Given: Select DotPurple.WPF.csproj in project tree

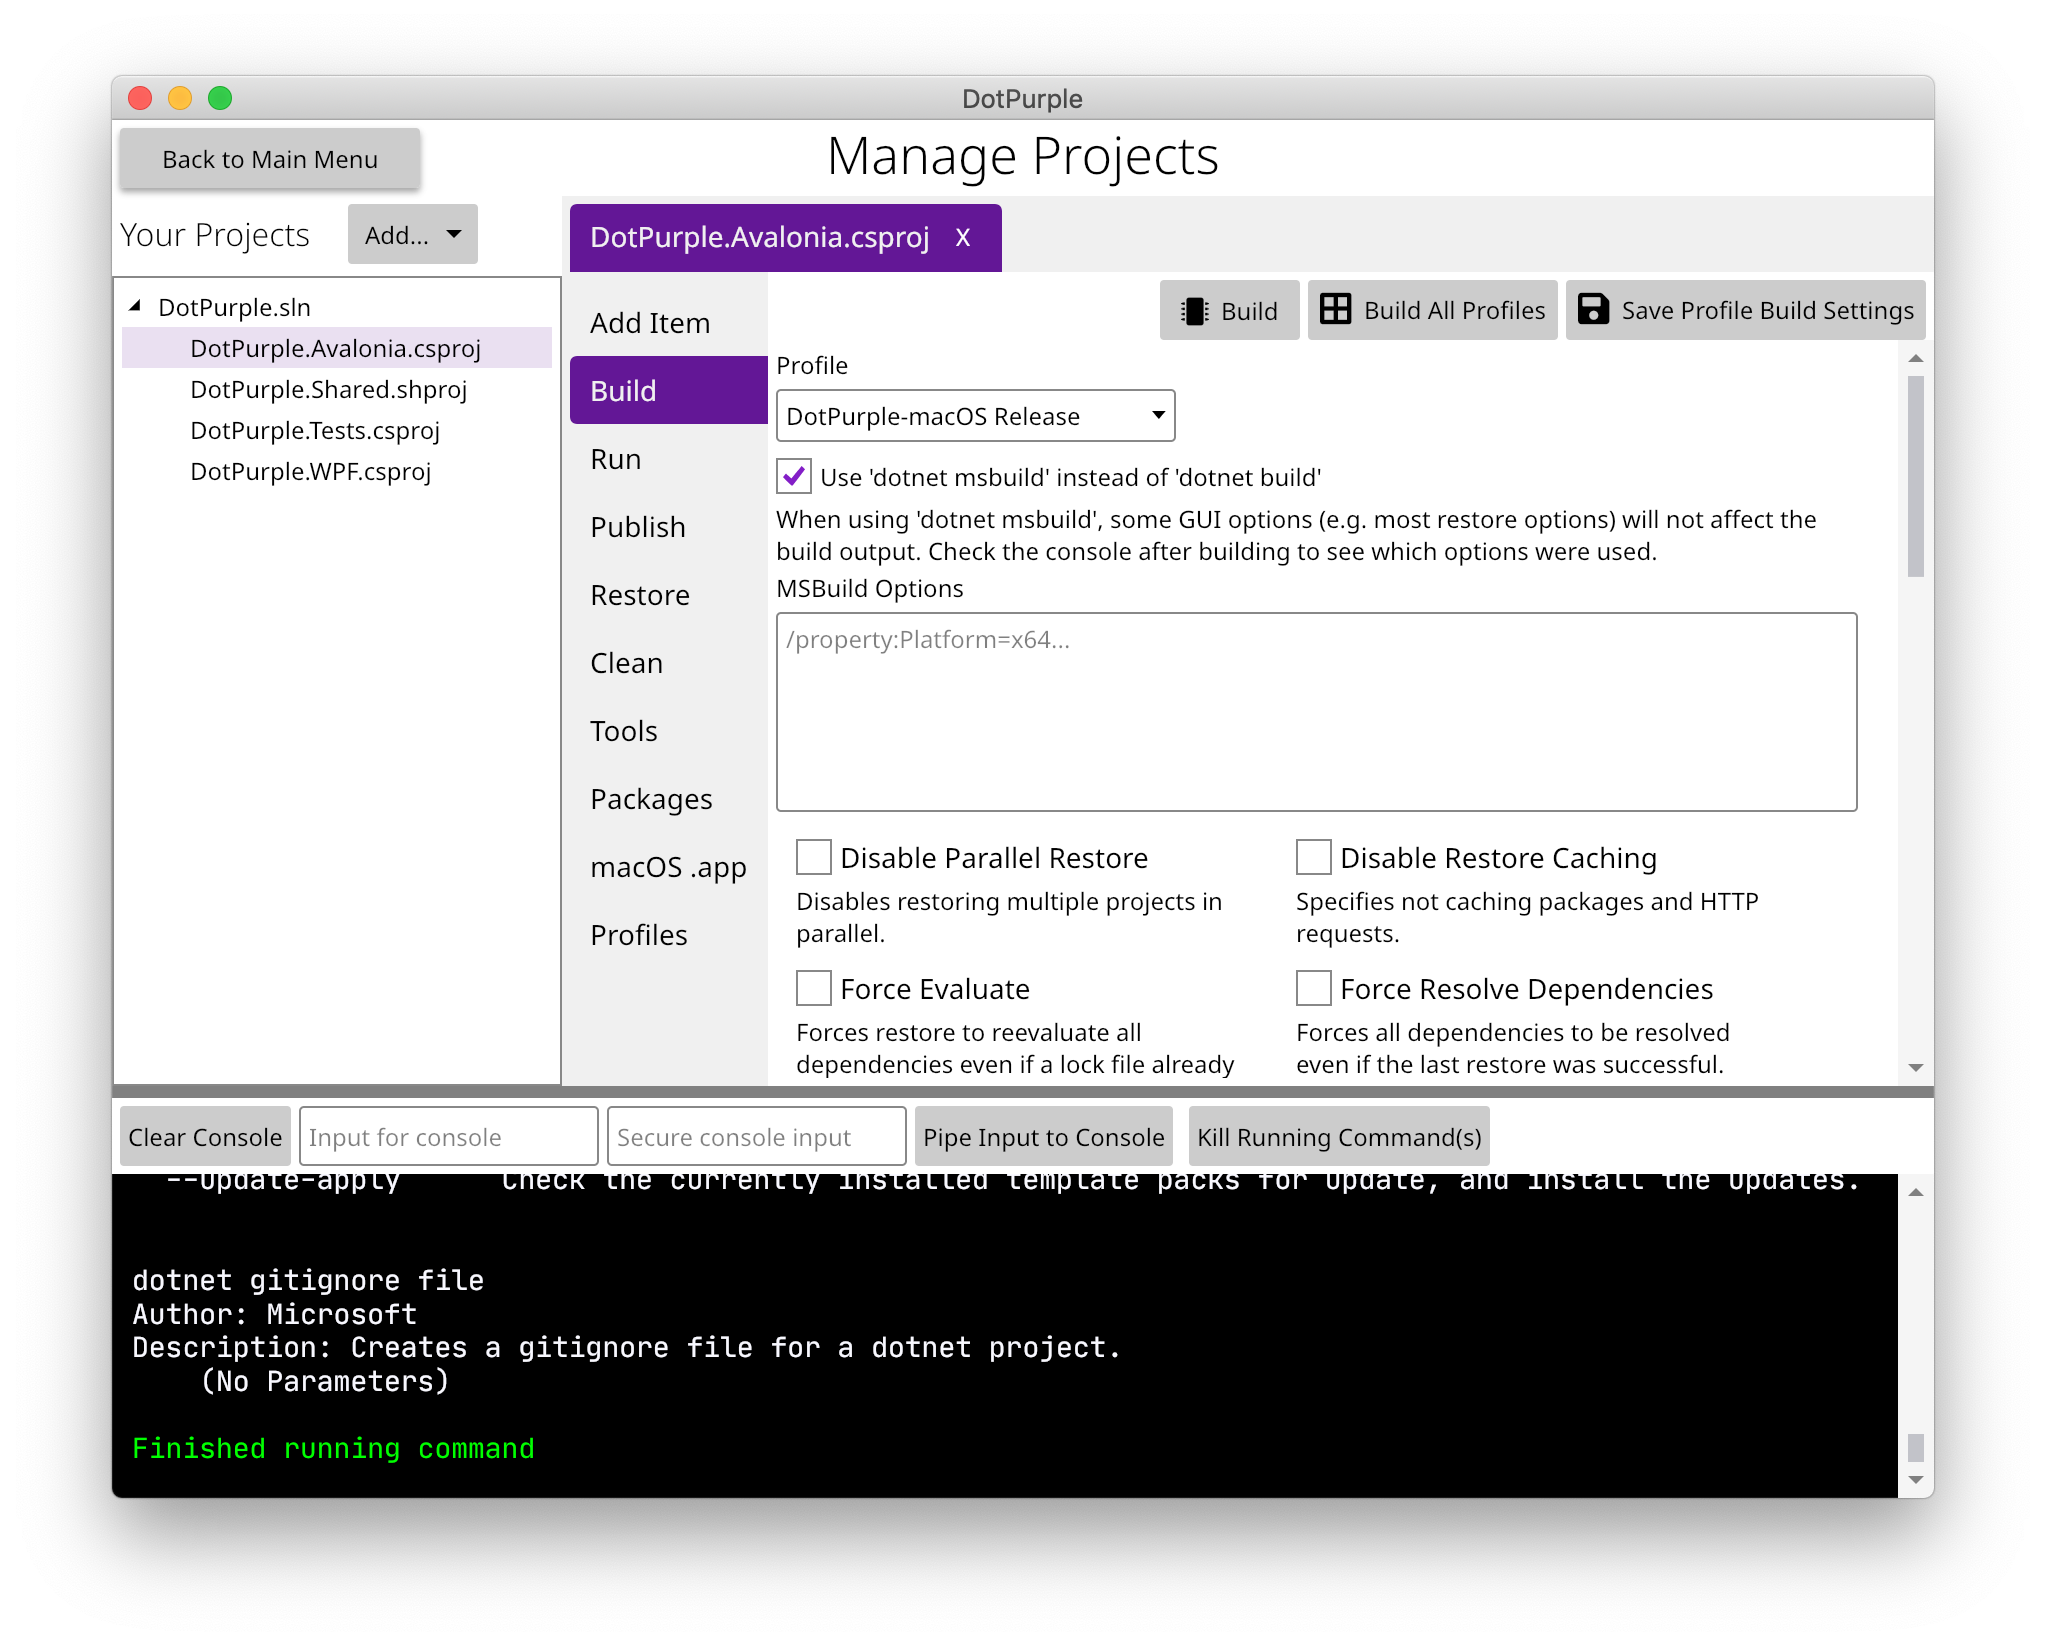Looking at the screenshot, I should (311, 471).
